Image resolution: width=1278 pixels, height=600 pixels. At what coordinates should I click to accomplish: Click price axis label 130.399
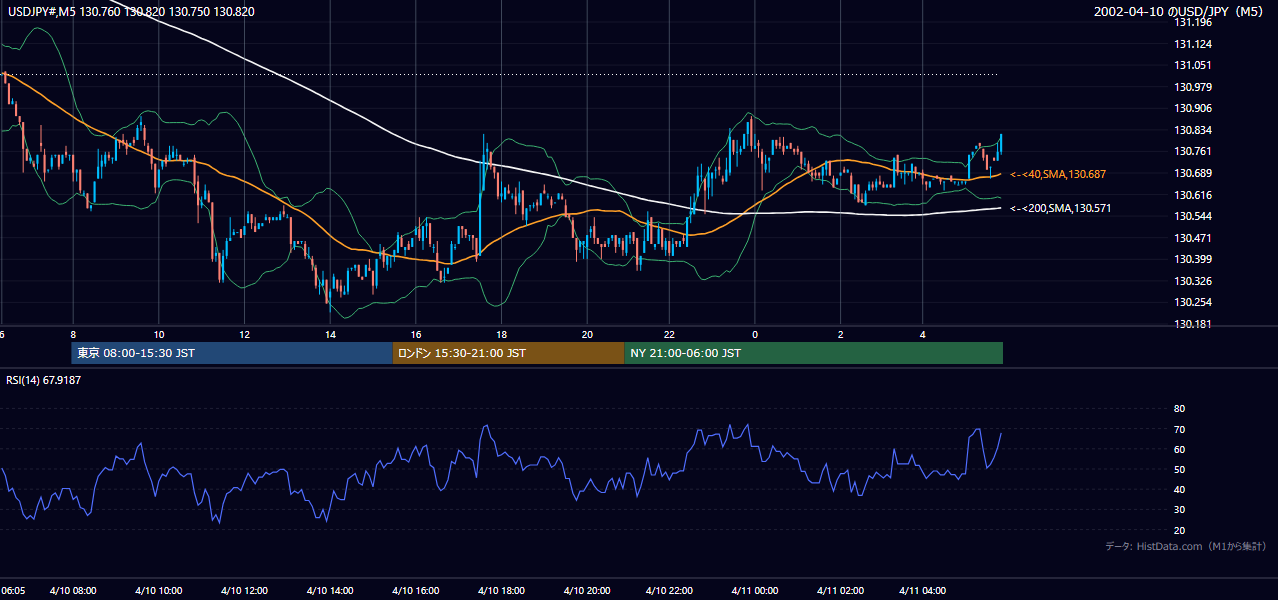coord(1194,259)
